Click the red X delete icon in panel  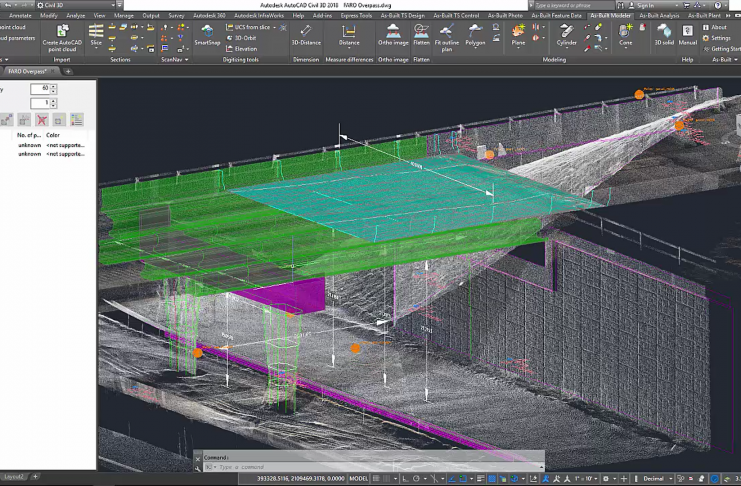pyautogui.click(x=43, y=120)
